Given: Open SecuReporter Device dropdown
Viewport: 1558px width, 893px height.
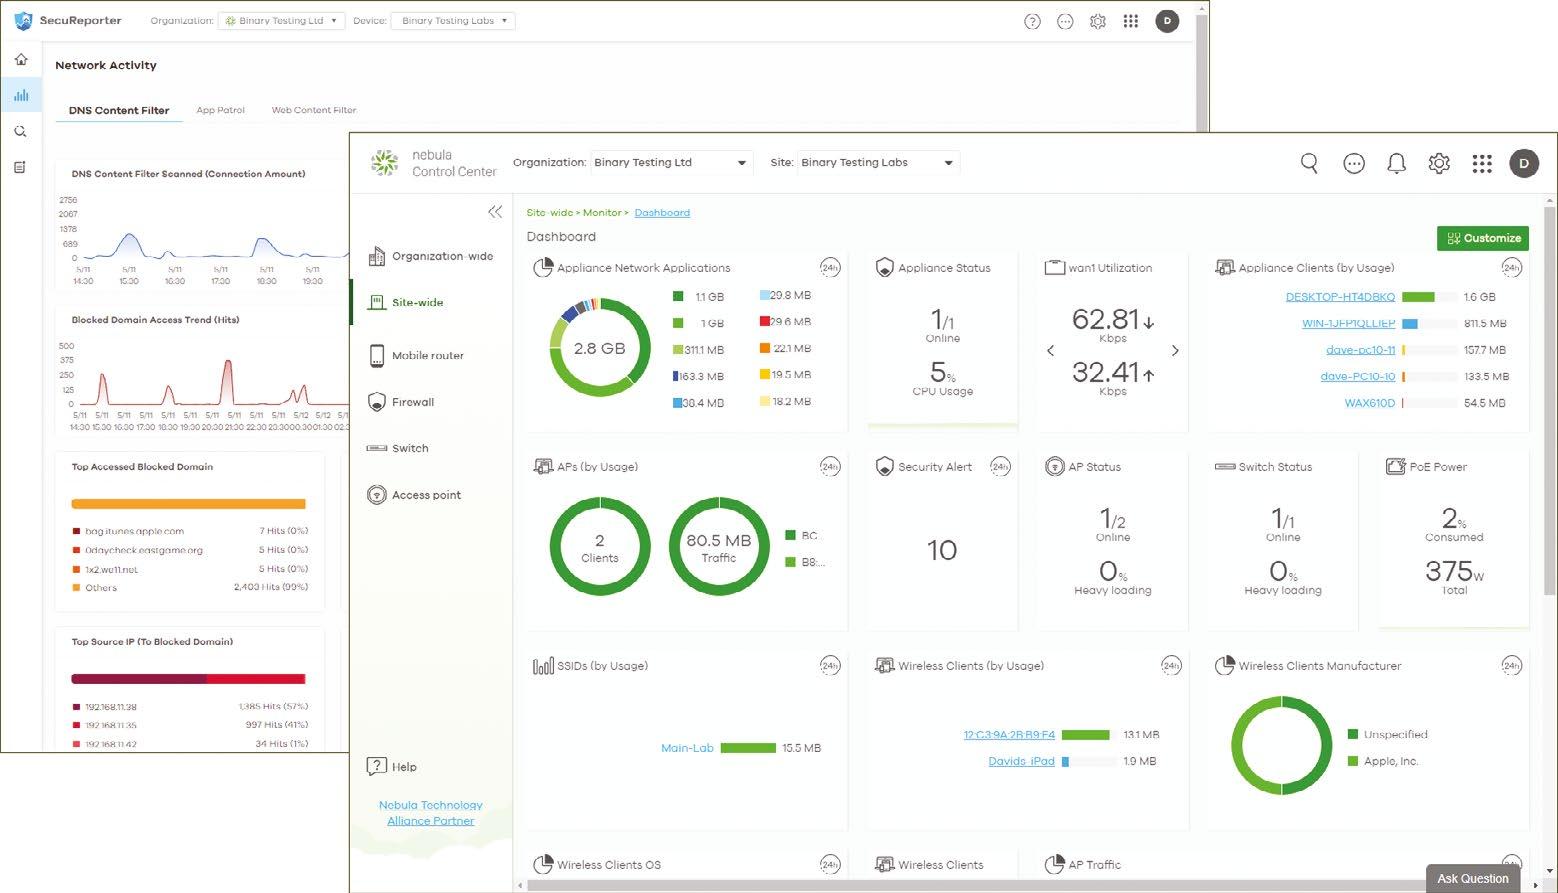Looking at the screenshot, I should (453, 20).
